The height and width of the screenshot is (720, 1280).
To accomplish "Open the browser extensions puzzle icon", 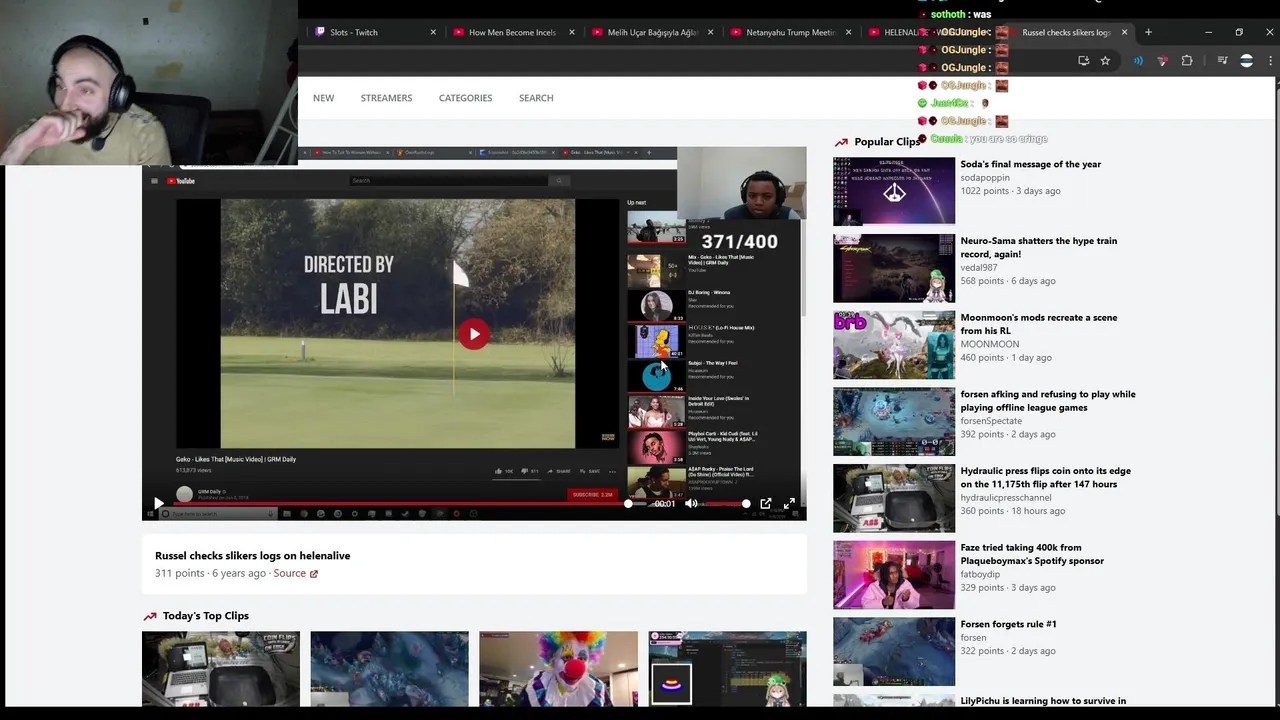I will click(1187, 61).
